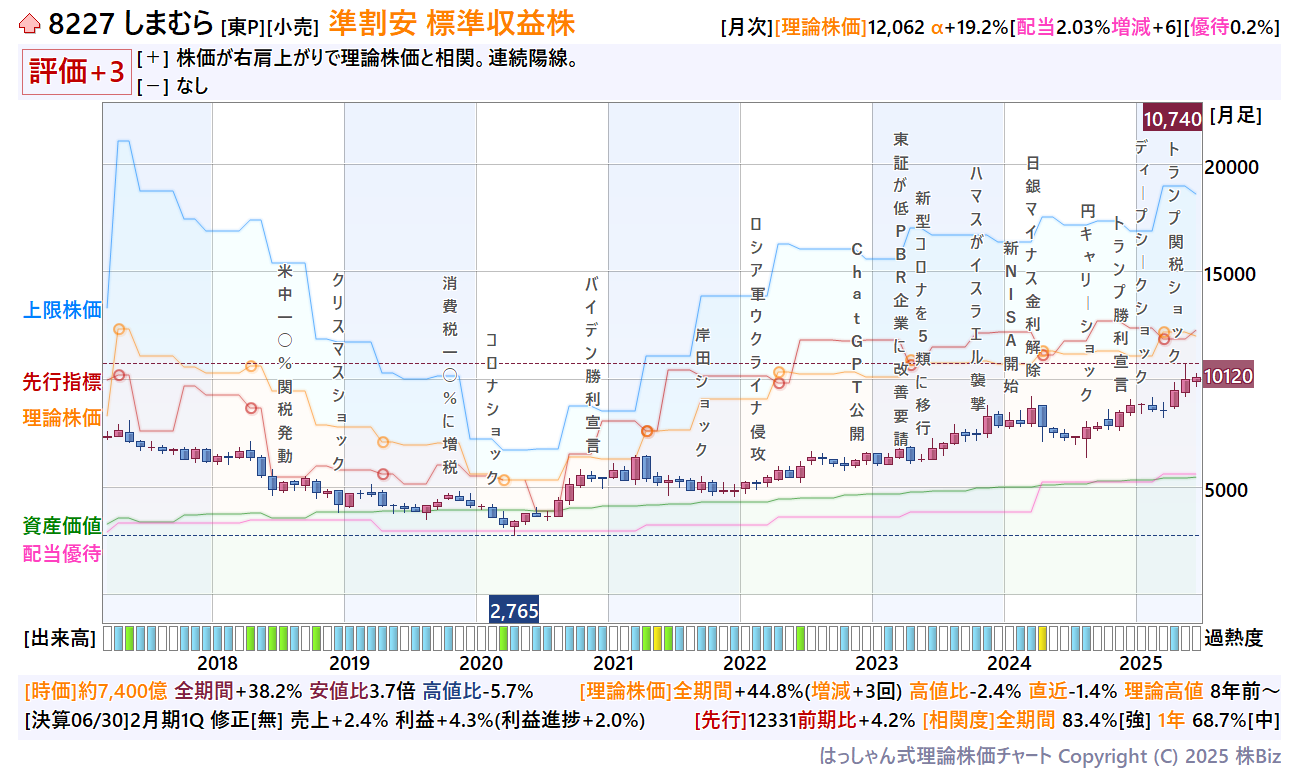The width and height of the screenshot is (1300, 770).
Task: Select the stock title 8227 しまむら
Action: pyautogui.click(x=130, y=23)
